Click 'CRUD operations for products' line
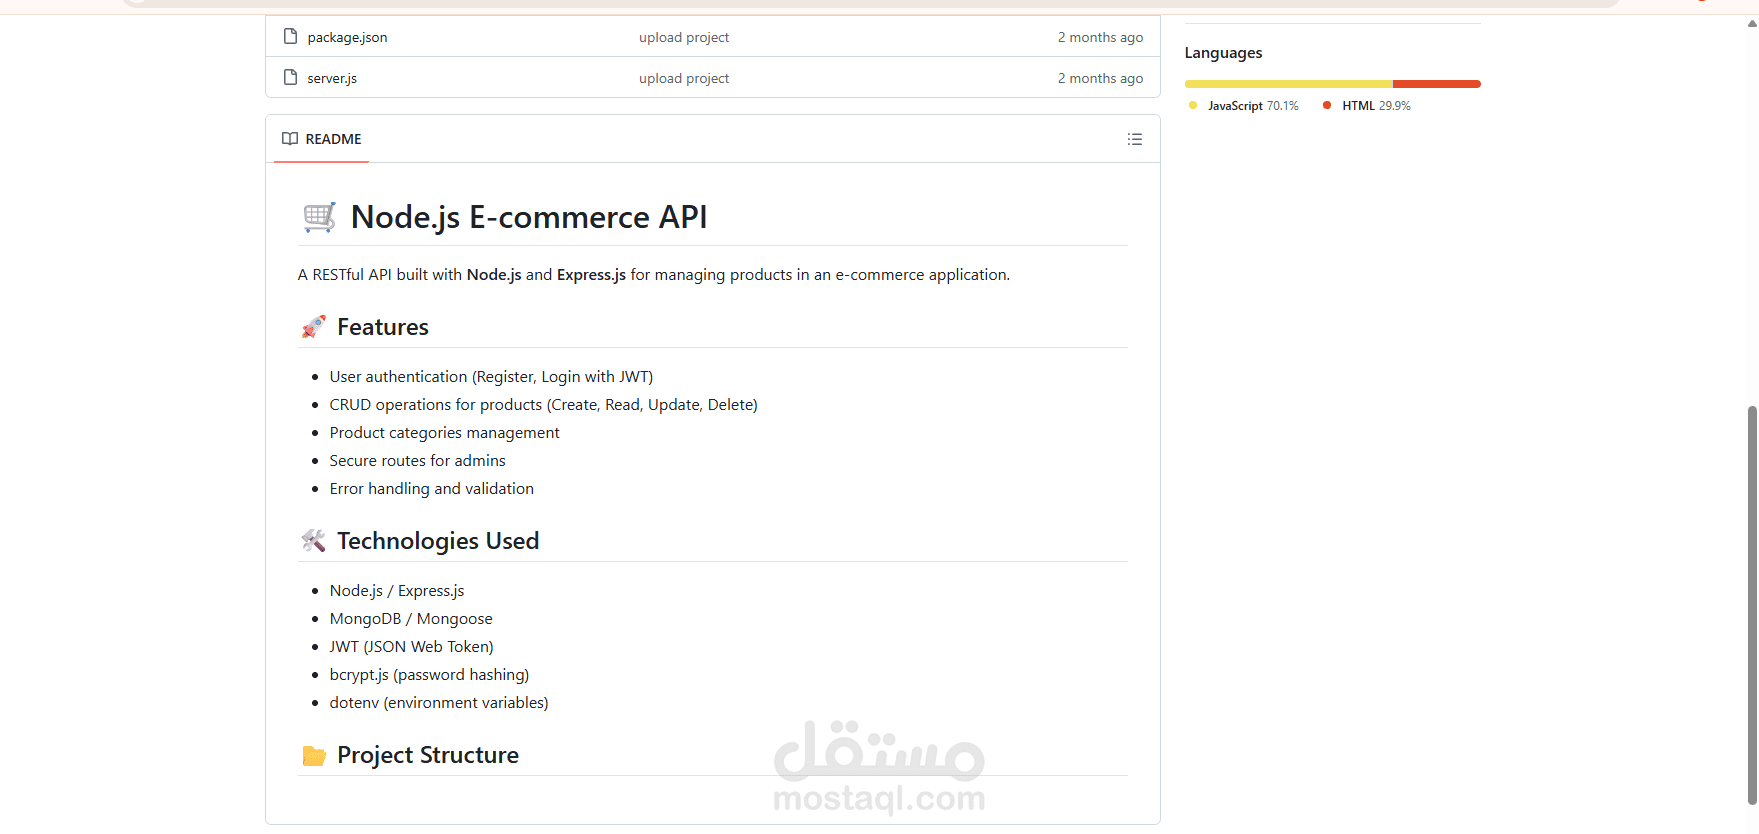Viewport: 1759px width, 834px height. [543, 405]
